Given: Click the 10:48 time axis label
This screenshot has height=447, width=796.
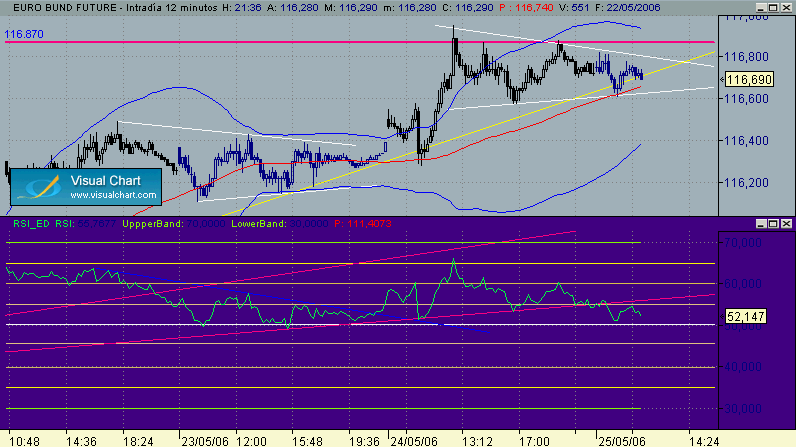Looking at the screenshot, I should pos(24,441).
